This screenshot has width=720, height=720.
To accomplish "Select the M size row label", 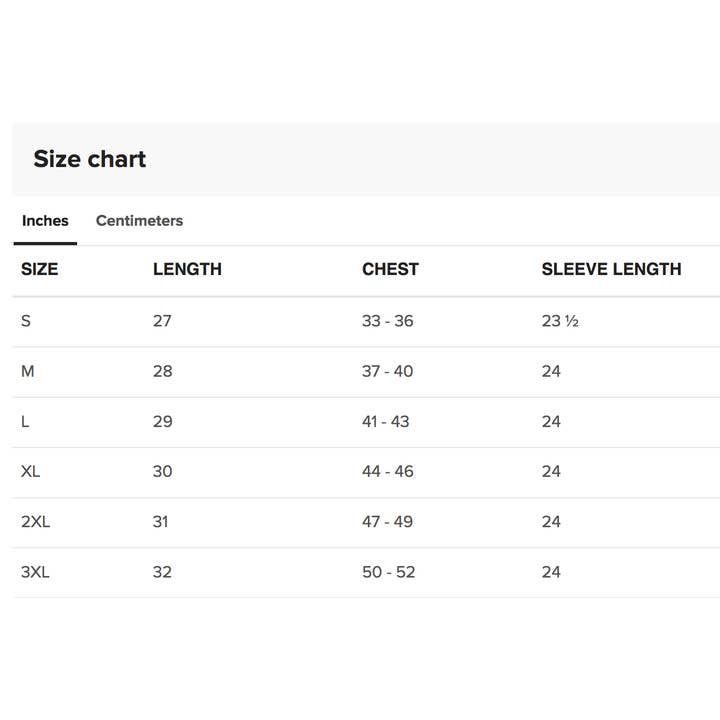I will (x=28, y=371).
